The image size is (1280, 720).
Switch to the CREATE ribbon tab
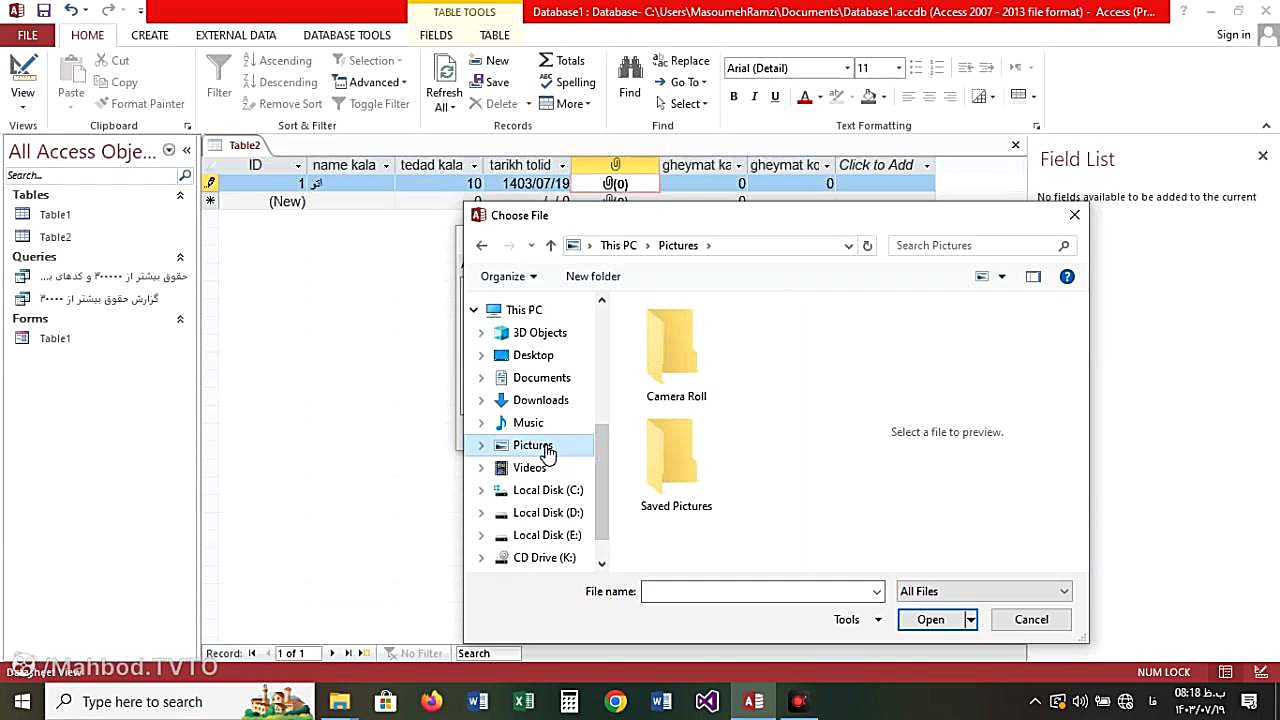150,35
